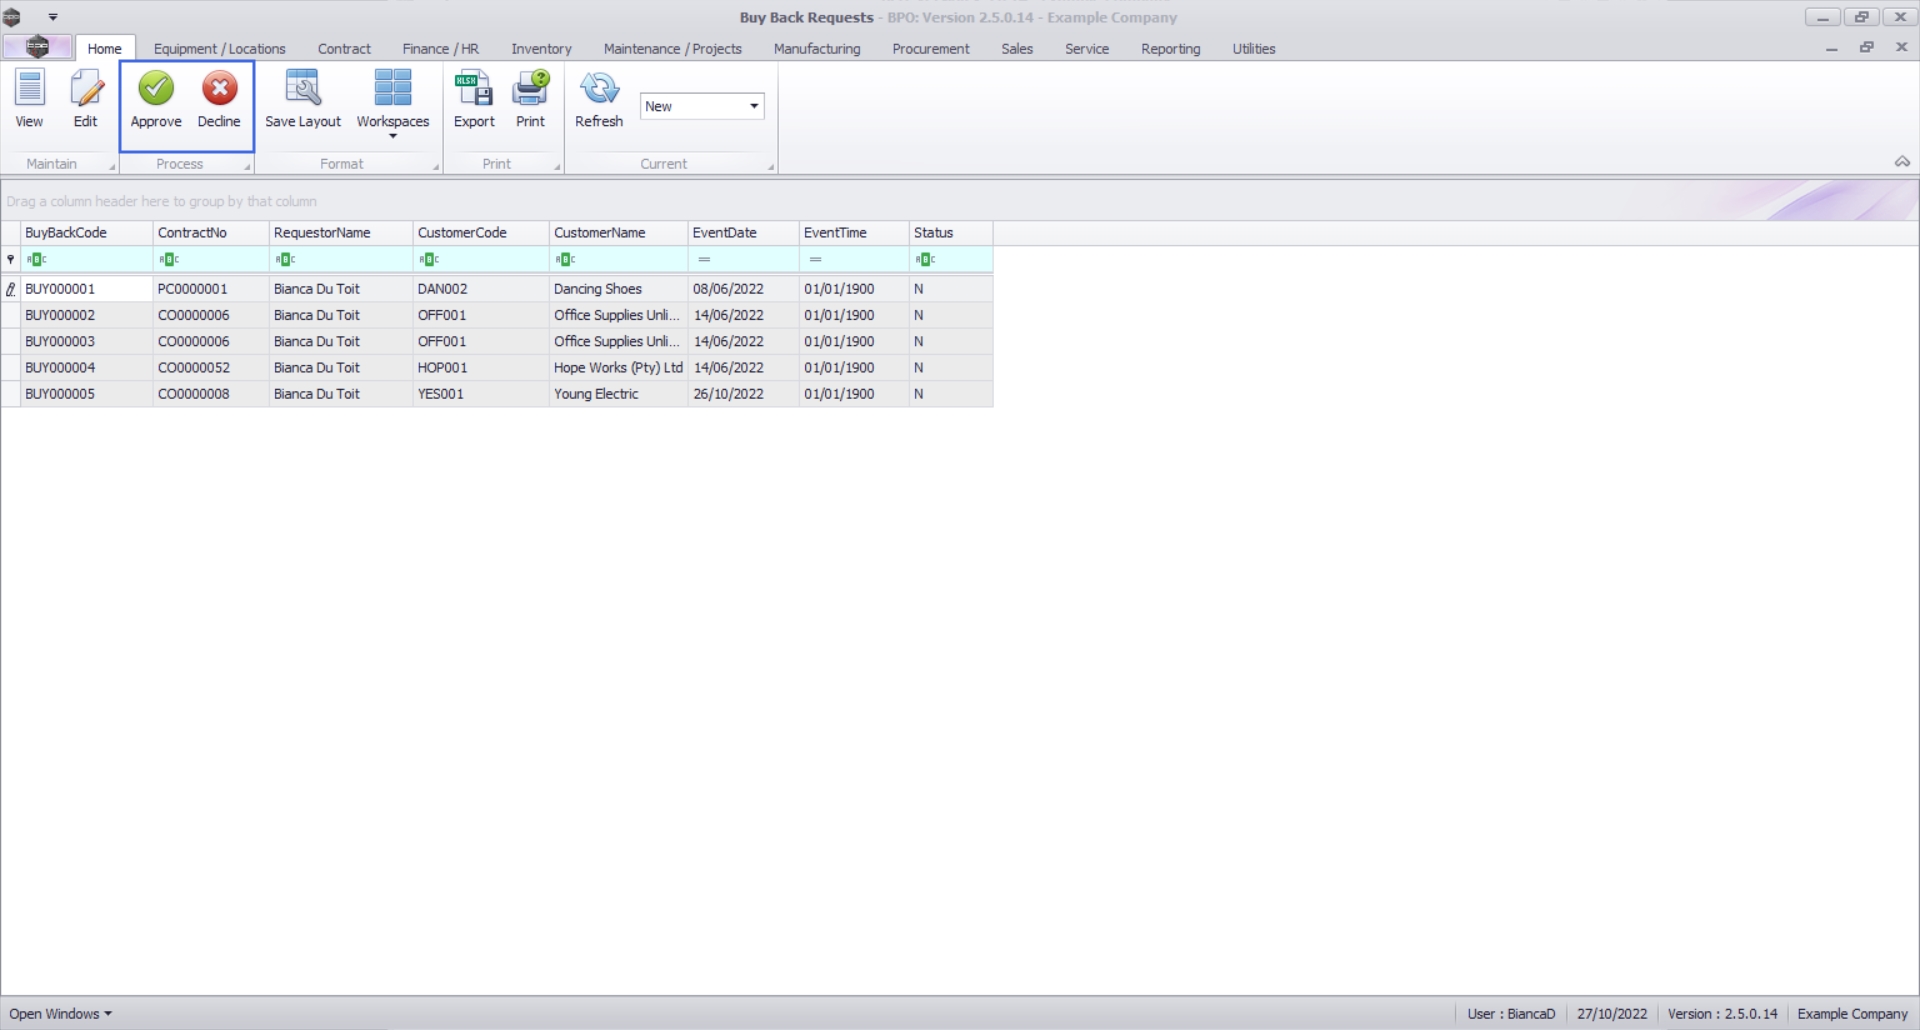Click the Dancing Shoes customer name cell
This screenshot has height=1030, width=1920.
(x=618, y=289)
